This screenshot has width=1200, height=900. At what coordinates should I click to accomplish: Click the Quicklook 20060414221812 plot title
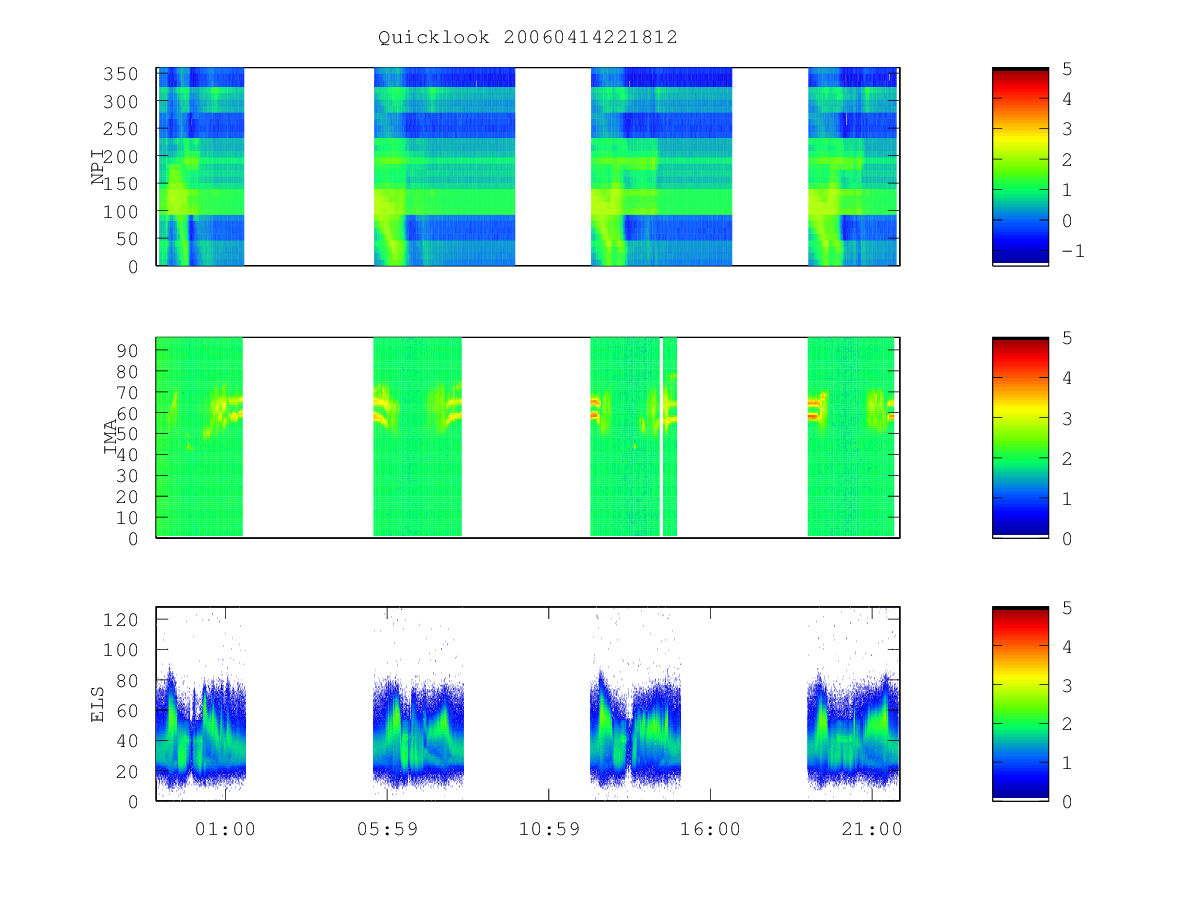pyautogui.click(x=528, y=38)
